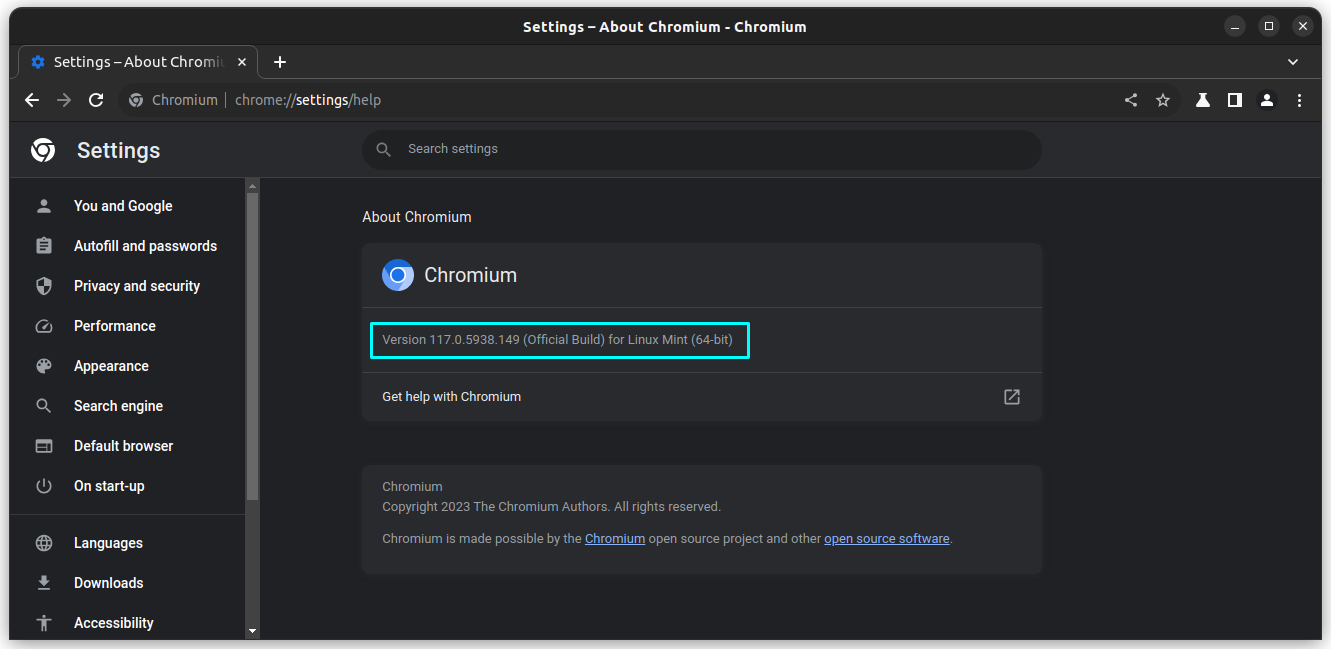The width and height of the screenshot is (1331, 649).
Task: Click the open source software link
Action: [x=886, y=538]
